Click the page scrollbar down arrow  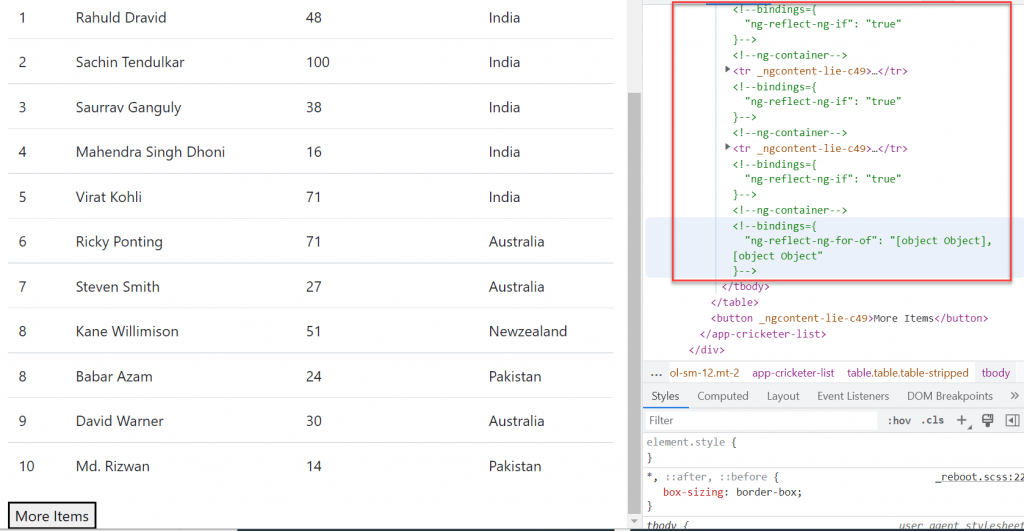634,522
